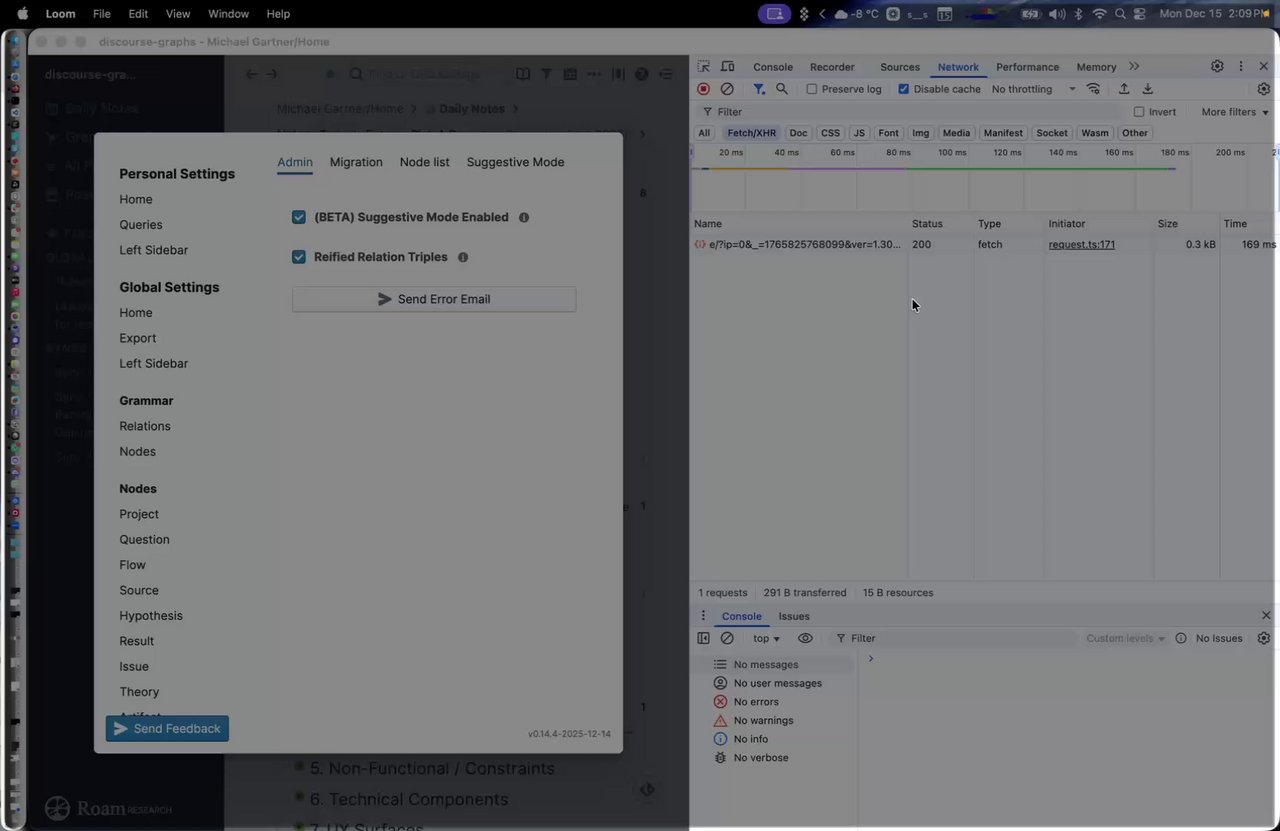Screen dimensions: 1280x831
Task: Click the Wi-Fi icon in the menu bar
Action: pos(1099,14)
